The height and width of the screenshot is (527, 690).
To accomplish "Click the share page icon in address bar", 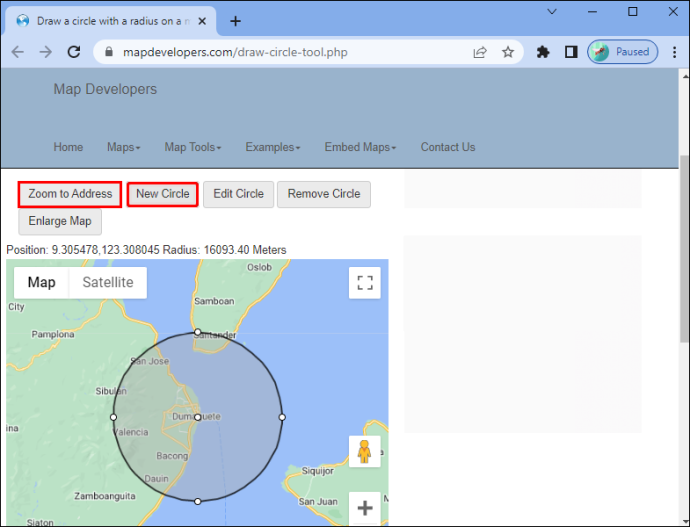I will 480,52.
